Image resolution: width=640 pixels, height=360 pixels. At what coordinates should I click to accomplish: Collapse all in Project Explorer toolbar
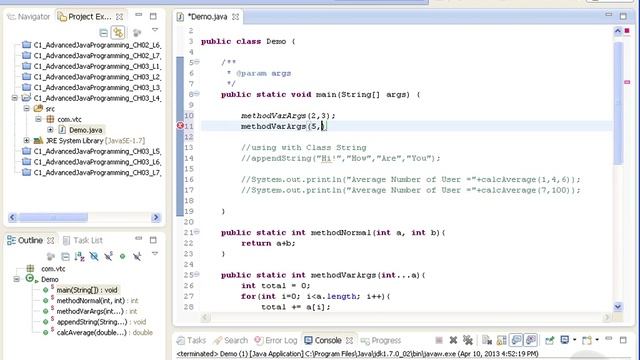click(x=104, y=33)
